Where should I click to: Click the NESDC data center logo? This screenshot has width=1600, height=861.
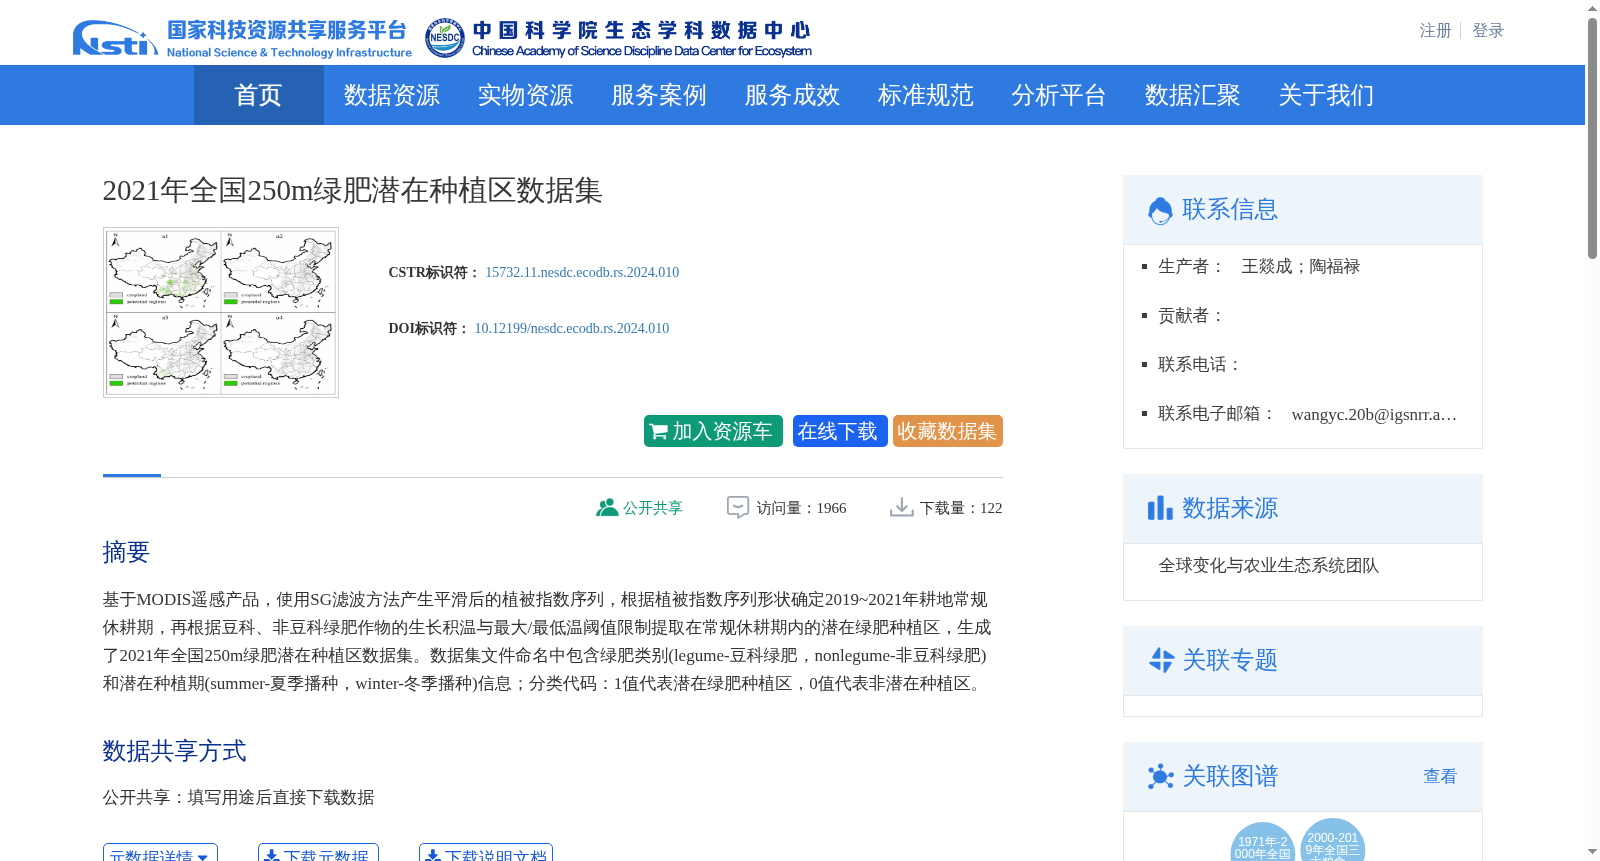click(x=618, y=38)
